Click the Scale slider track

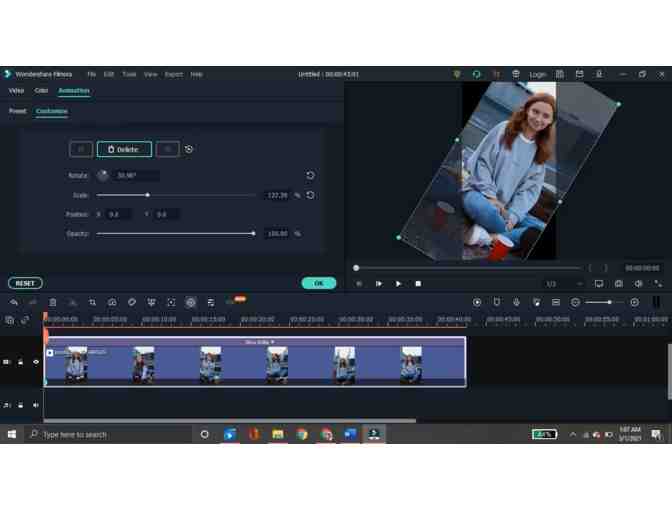coord(200,195)
